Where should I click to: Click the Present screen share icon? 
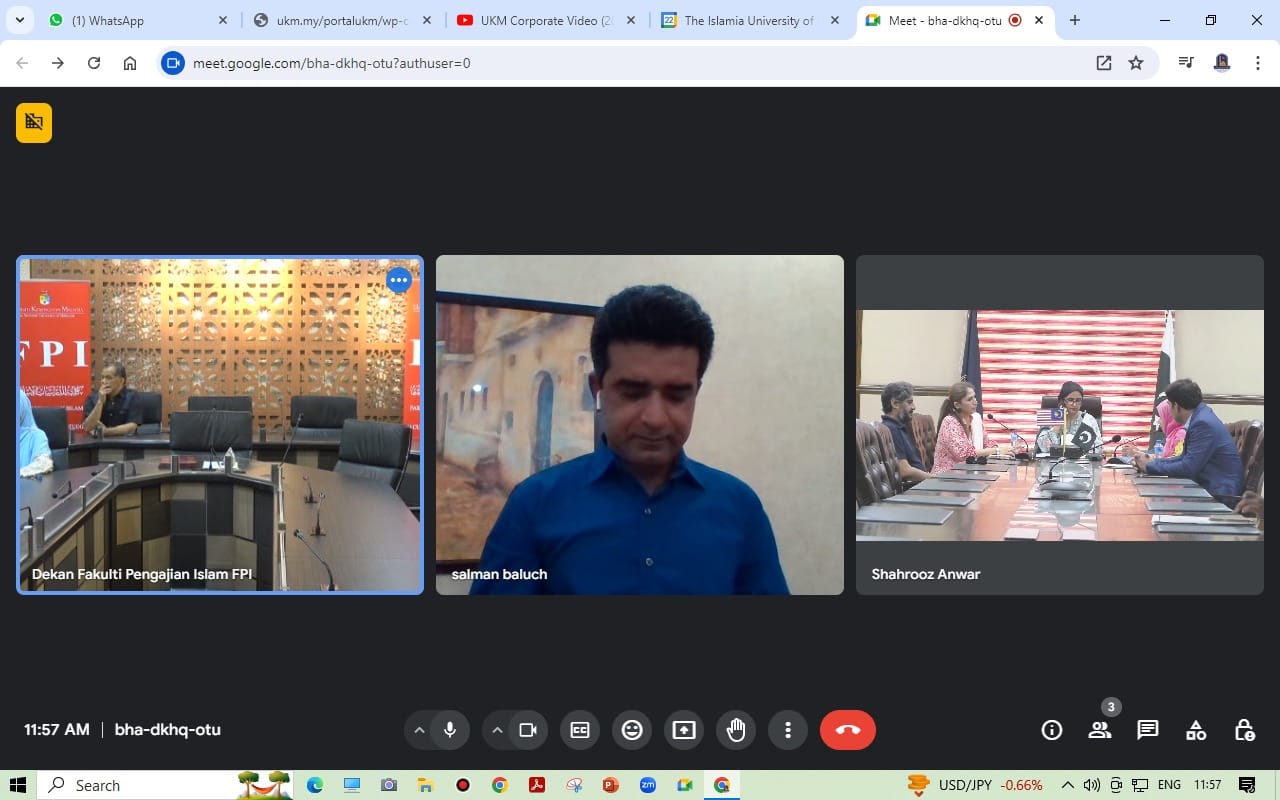tap(684, 730)
